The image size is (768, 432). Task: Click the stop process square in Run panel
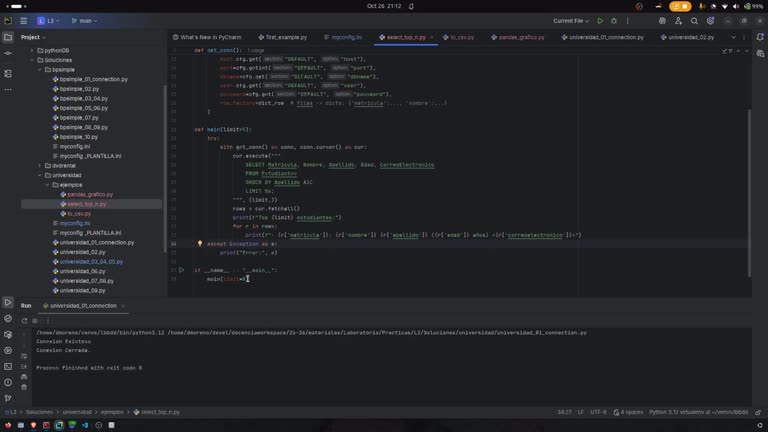(35, 321)
